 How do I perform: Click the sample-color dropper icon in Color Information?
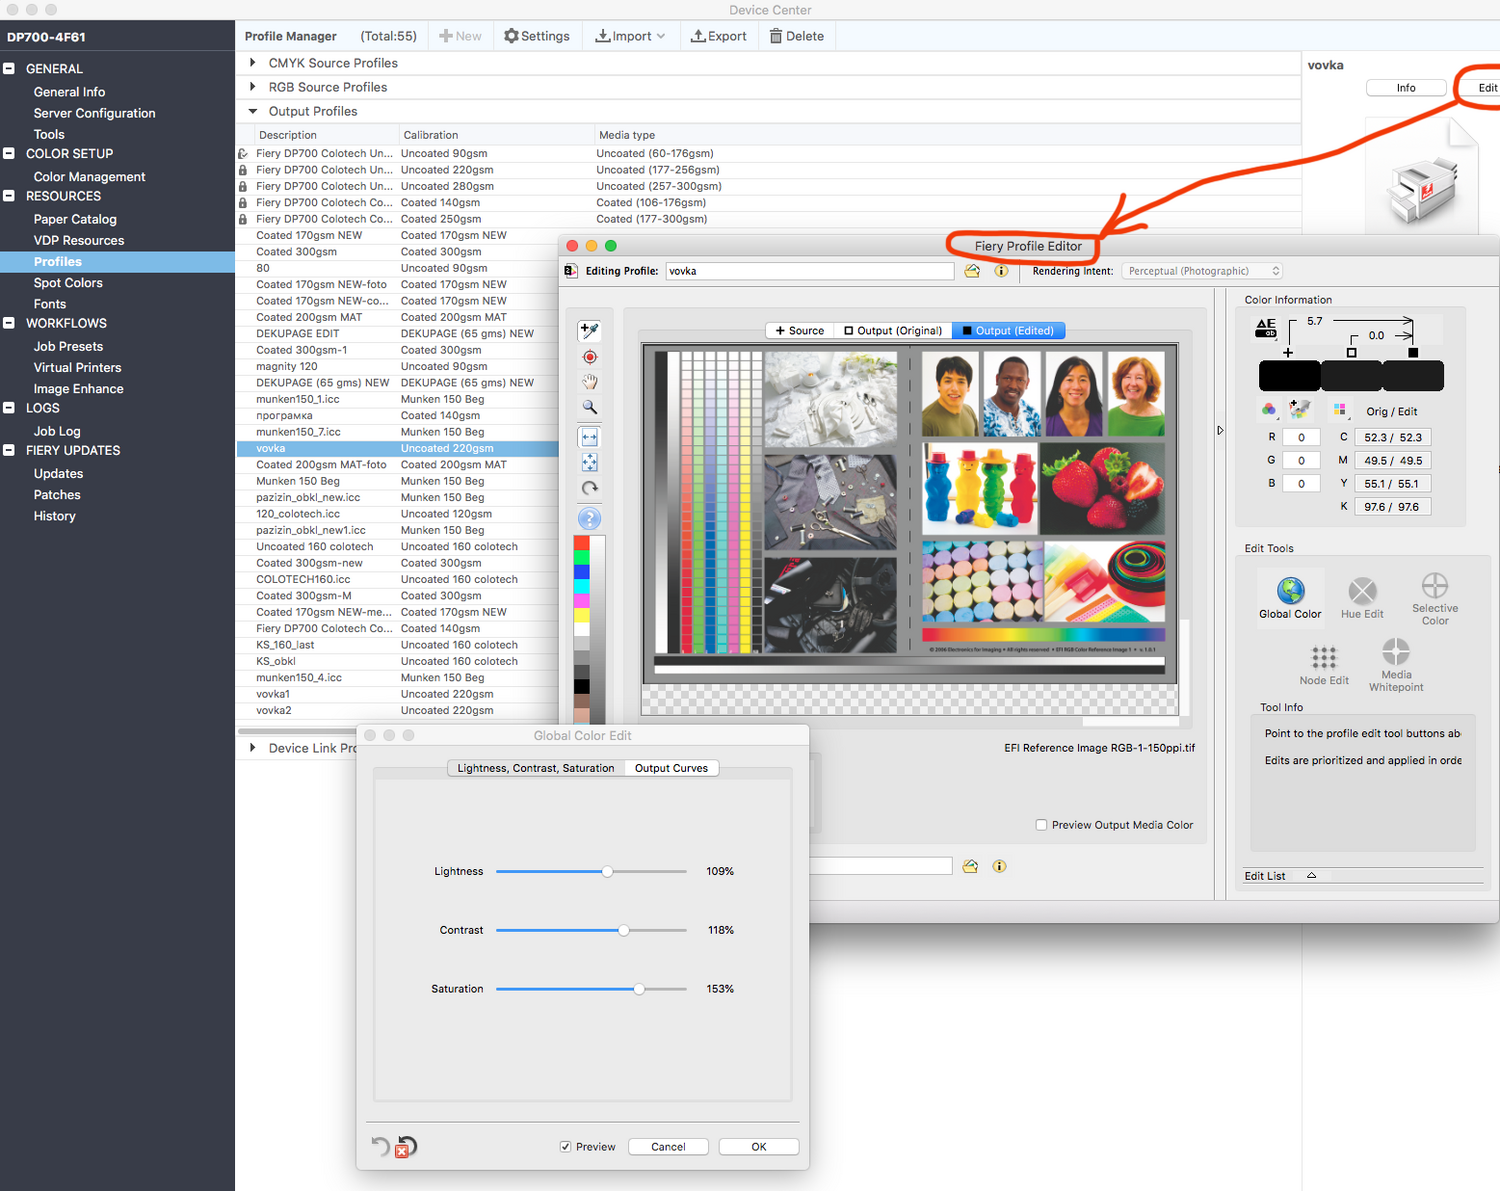[x=1300, y=409]
